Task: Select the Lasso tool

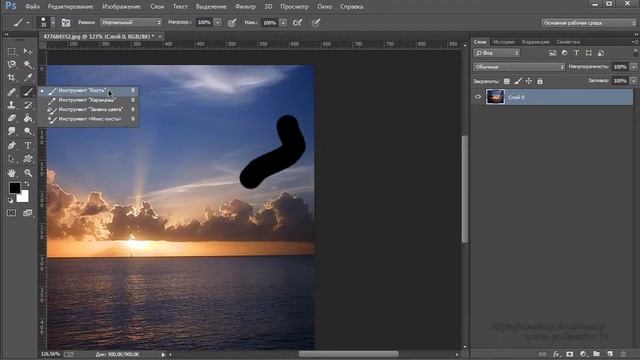Action: 11,64
